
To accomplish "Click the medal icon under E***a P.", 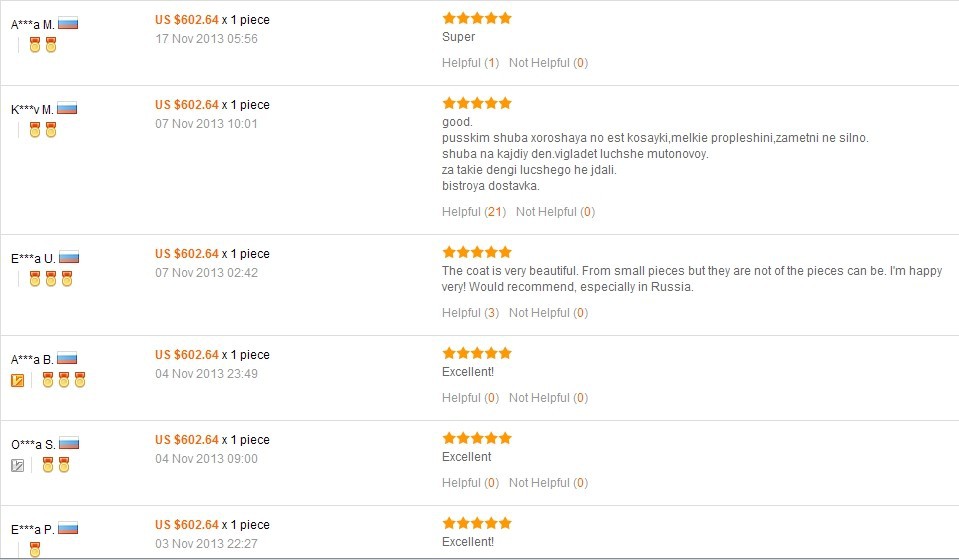I will click(x=35, y=549).
